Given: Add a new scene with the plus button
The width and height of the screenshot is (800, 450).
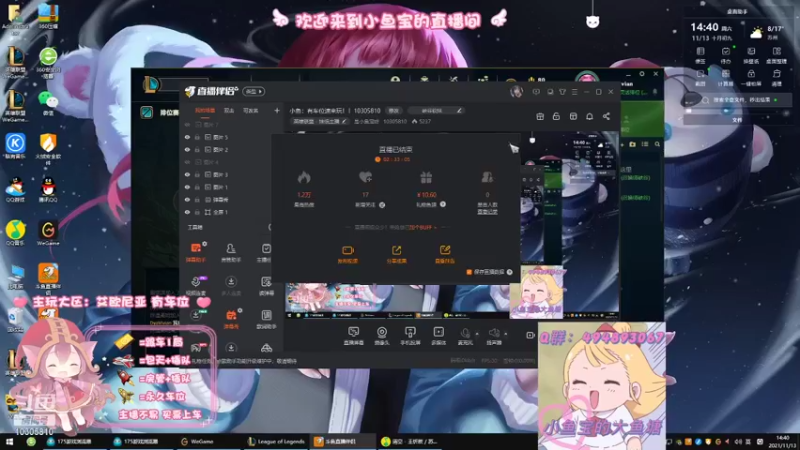Looking at the screenshot, I should pyautogui.click(x=277, y=110).
